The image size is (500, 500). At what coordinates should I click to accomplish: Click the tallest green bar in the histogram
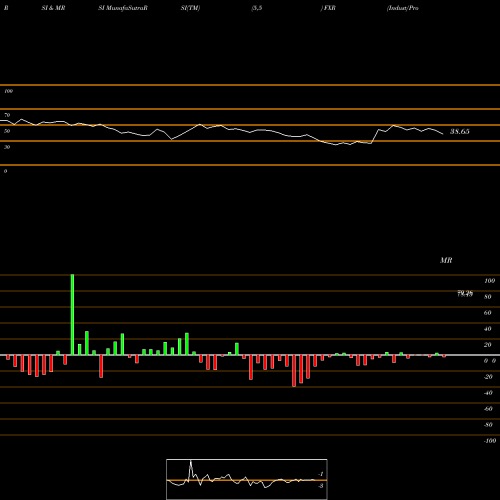coord(72,315)
